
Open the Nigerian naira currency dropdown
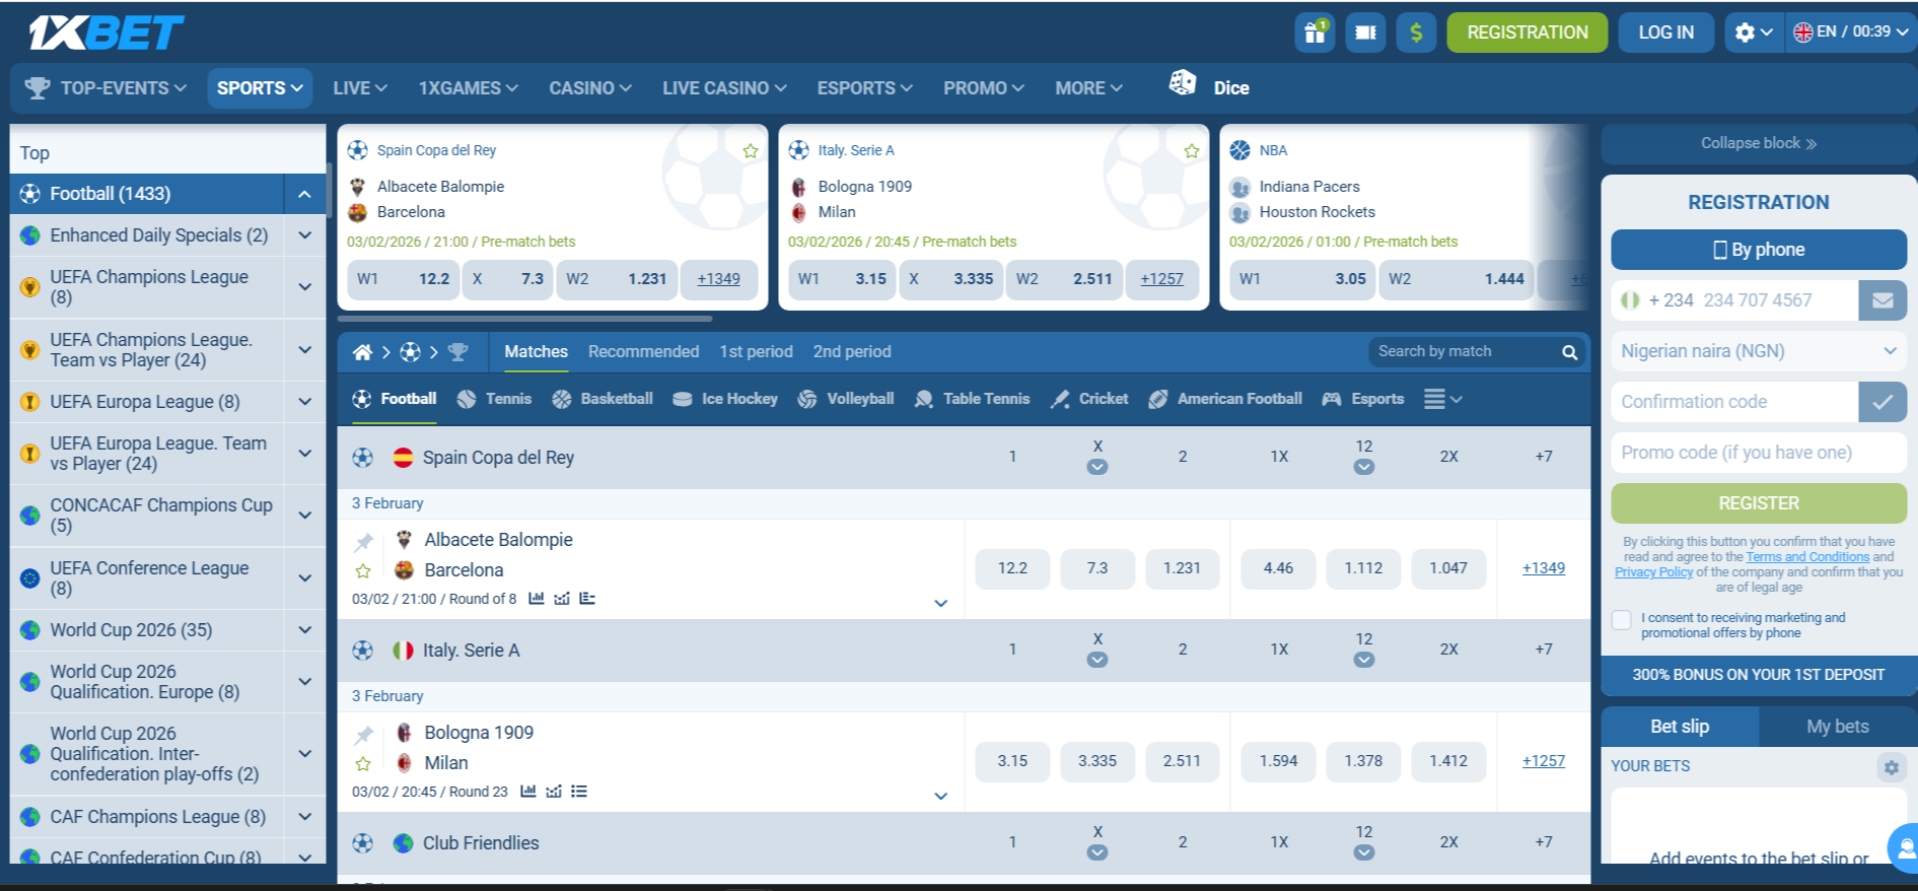1758,351
